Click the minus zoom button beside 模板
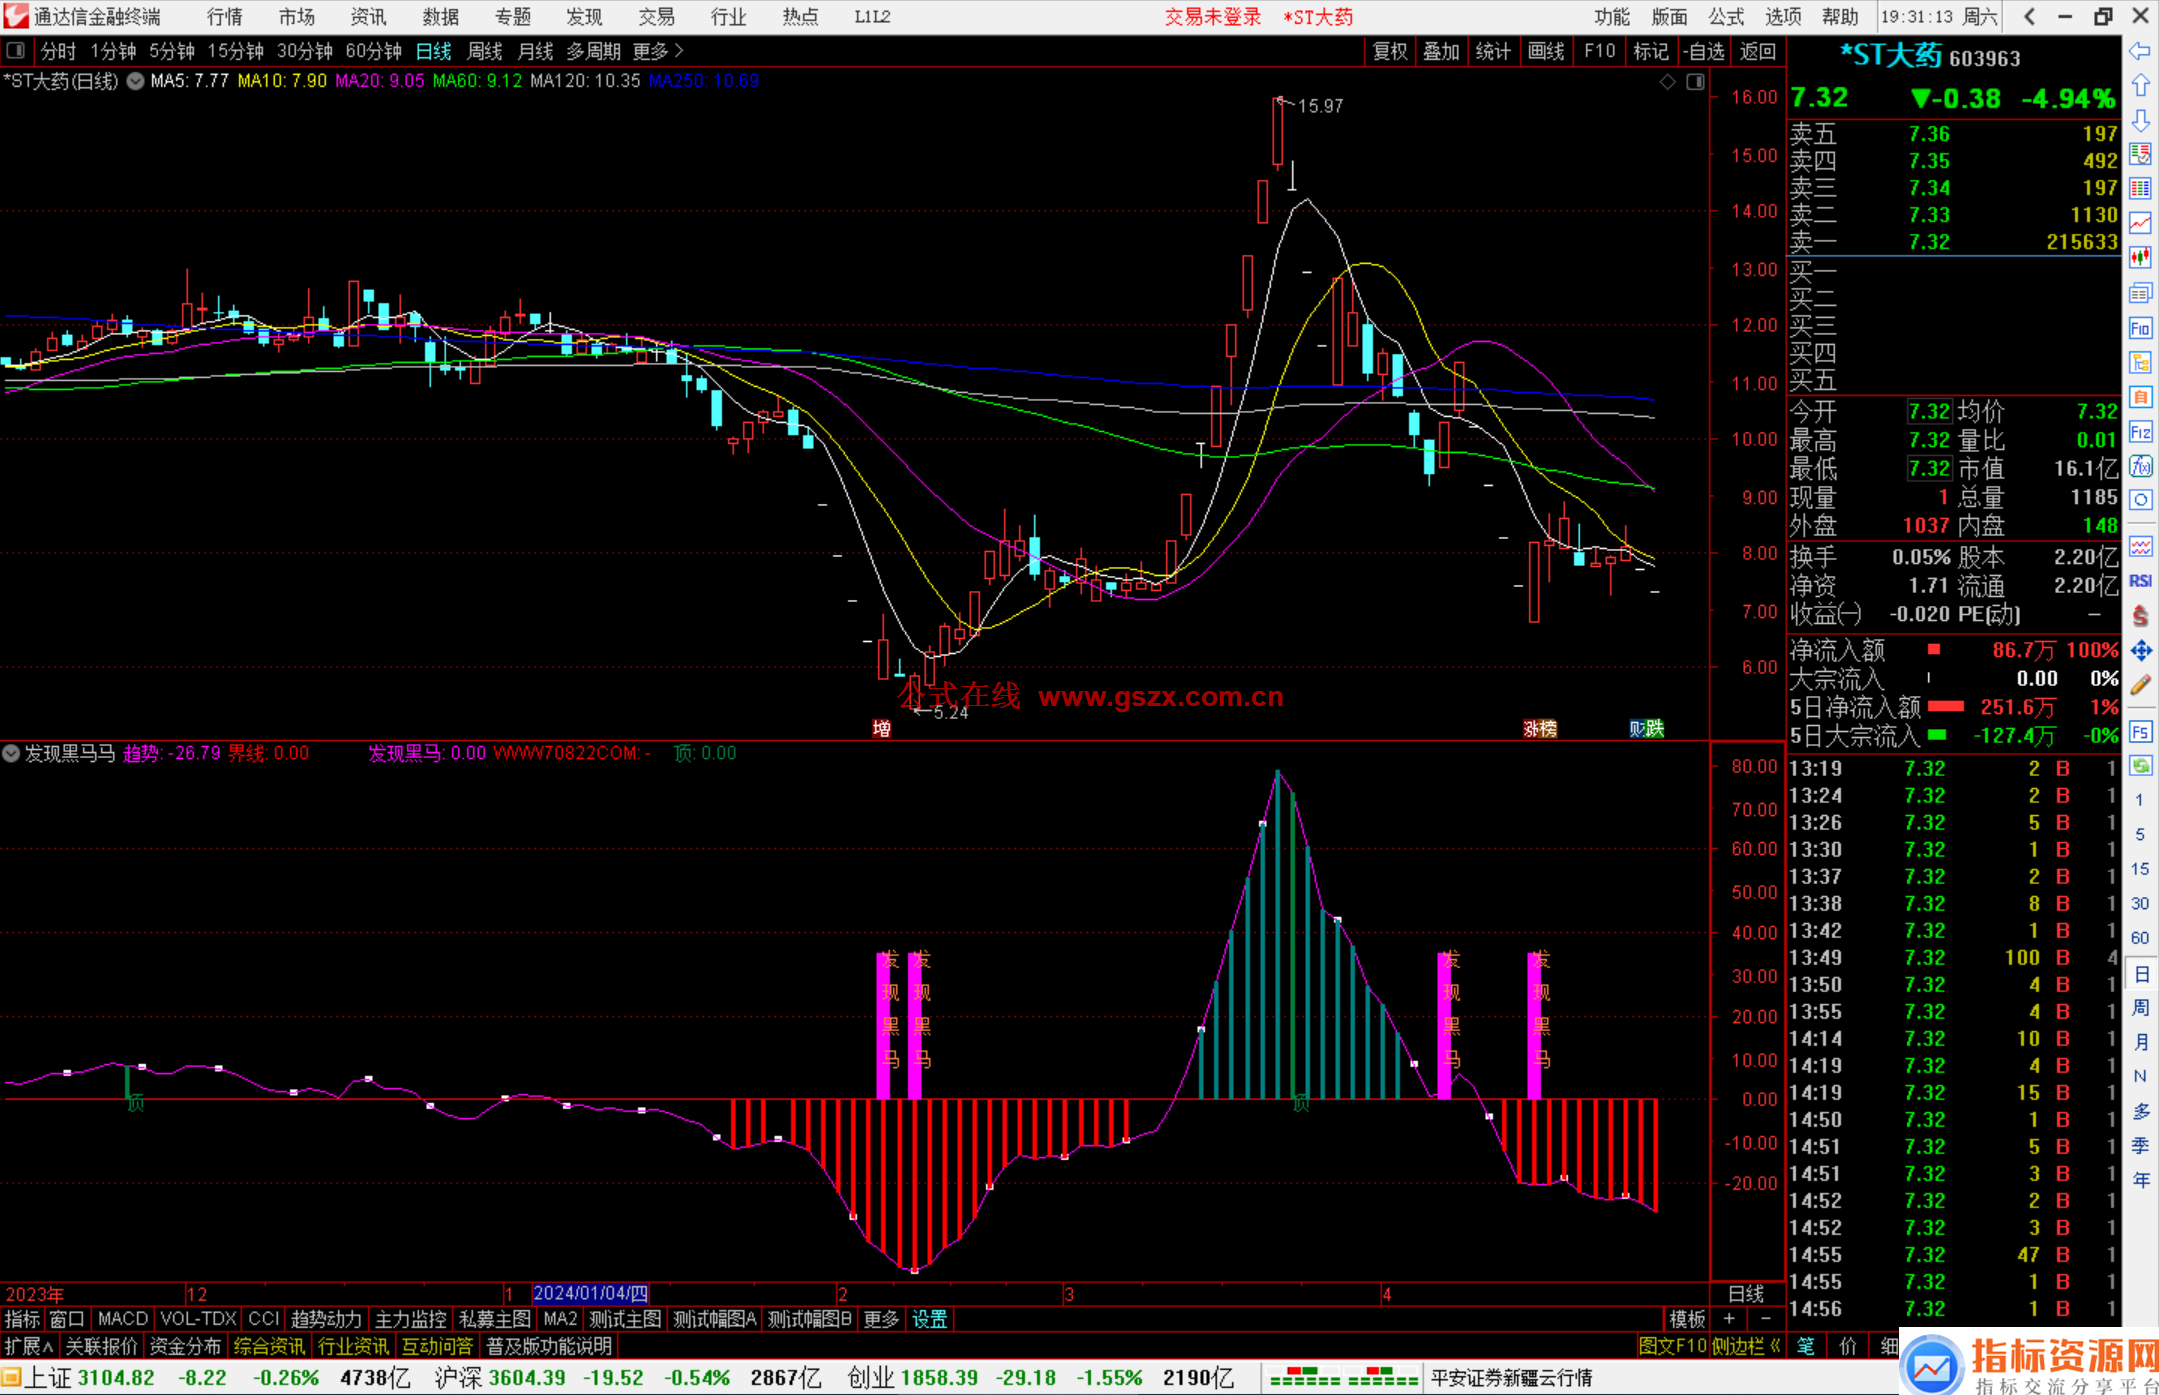This screenshot has width=2159, height=1395. (1765, 1319)
